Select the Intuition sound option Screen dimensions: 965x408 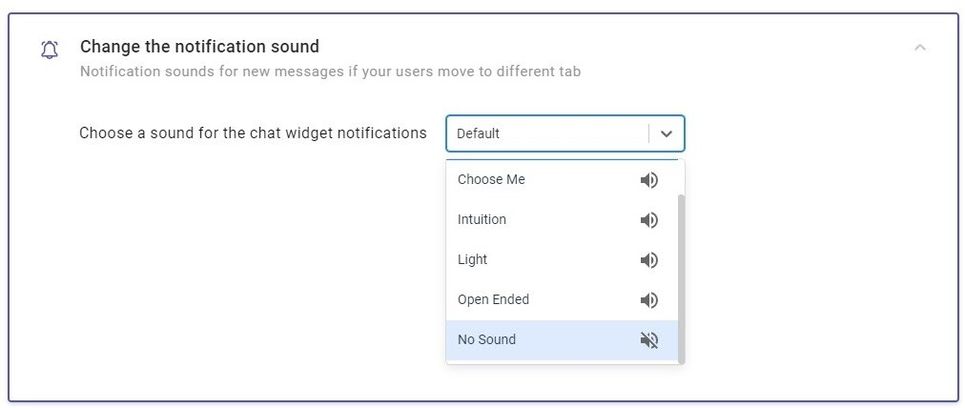coord(562,220)
